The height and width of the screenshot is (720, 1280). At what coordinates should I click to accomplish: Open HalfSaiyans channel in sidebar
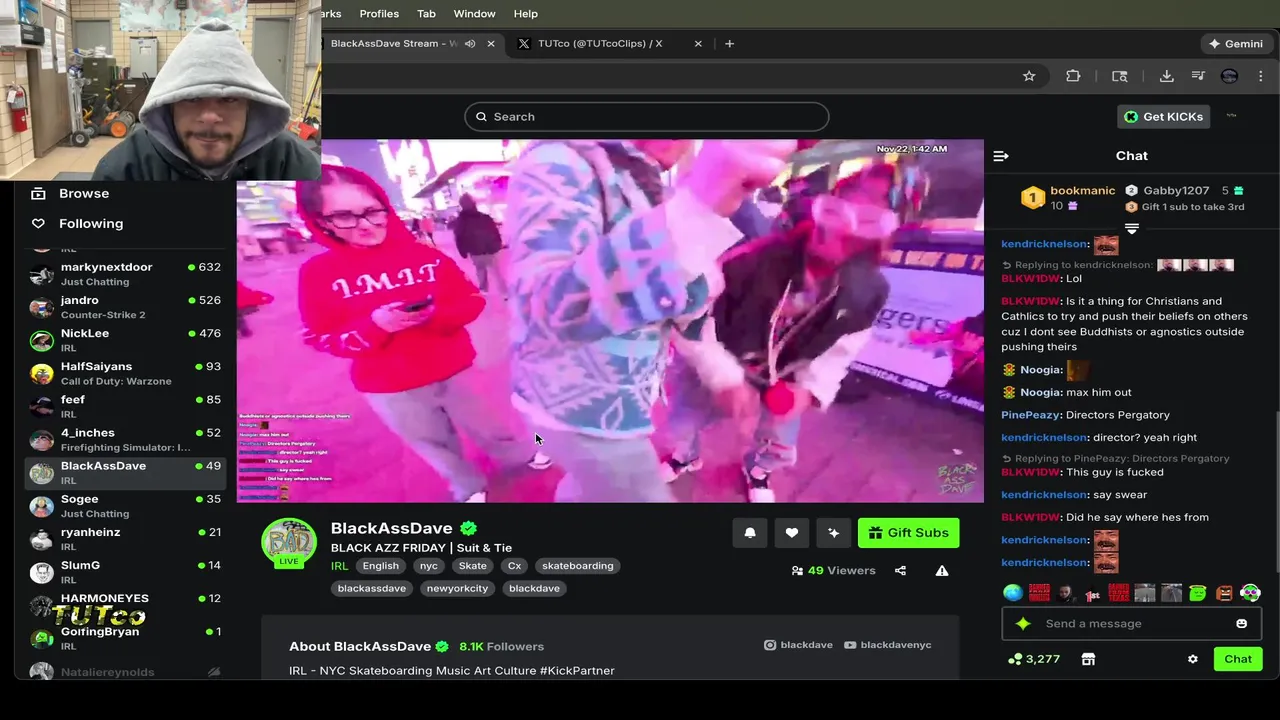coord(125,373)
